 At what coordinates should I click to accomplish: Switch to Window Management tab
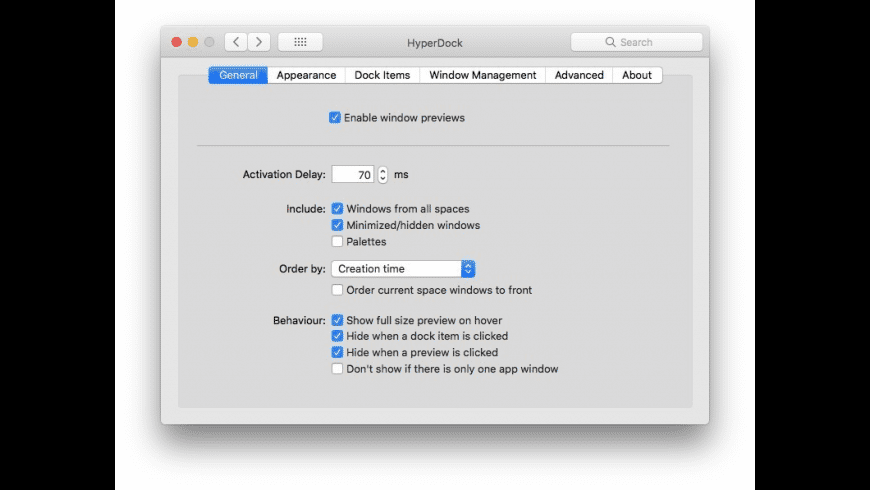[x=483, y=75]
